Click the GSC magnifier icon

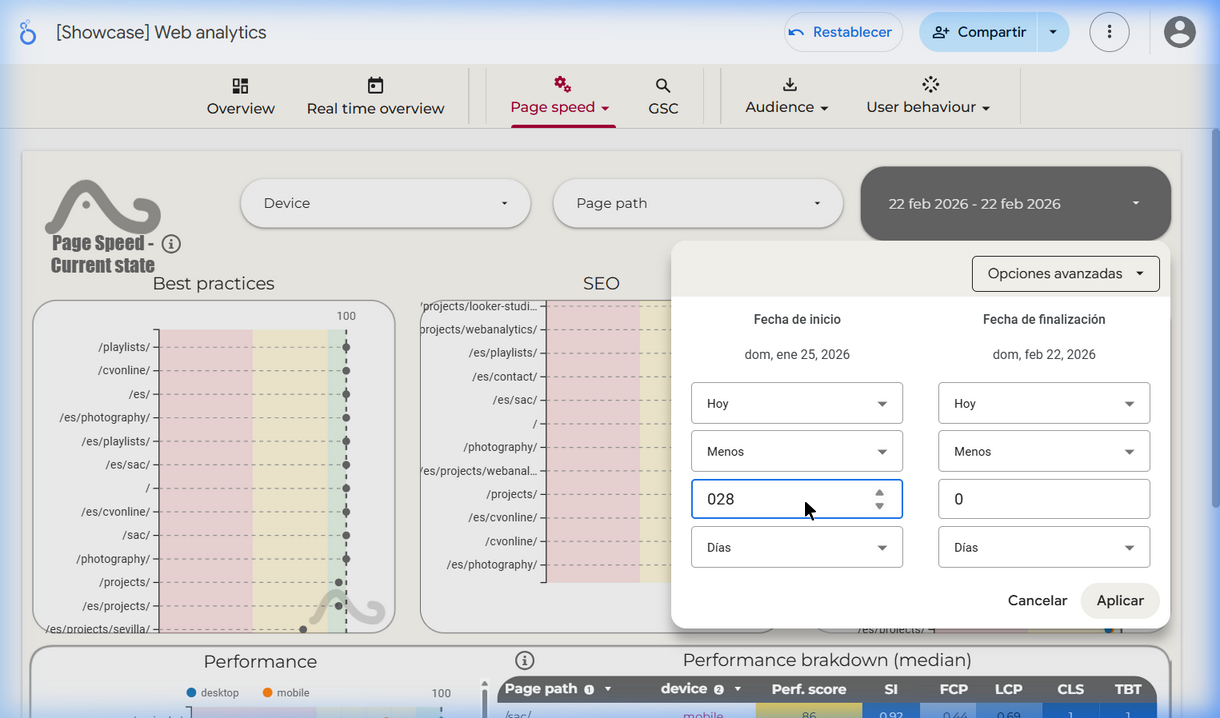(x=663, y=86)
